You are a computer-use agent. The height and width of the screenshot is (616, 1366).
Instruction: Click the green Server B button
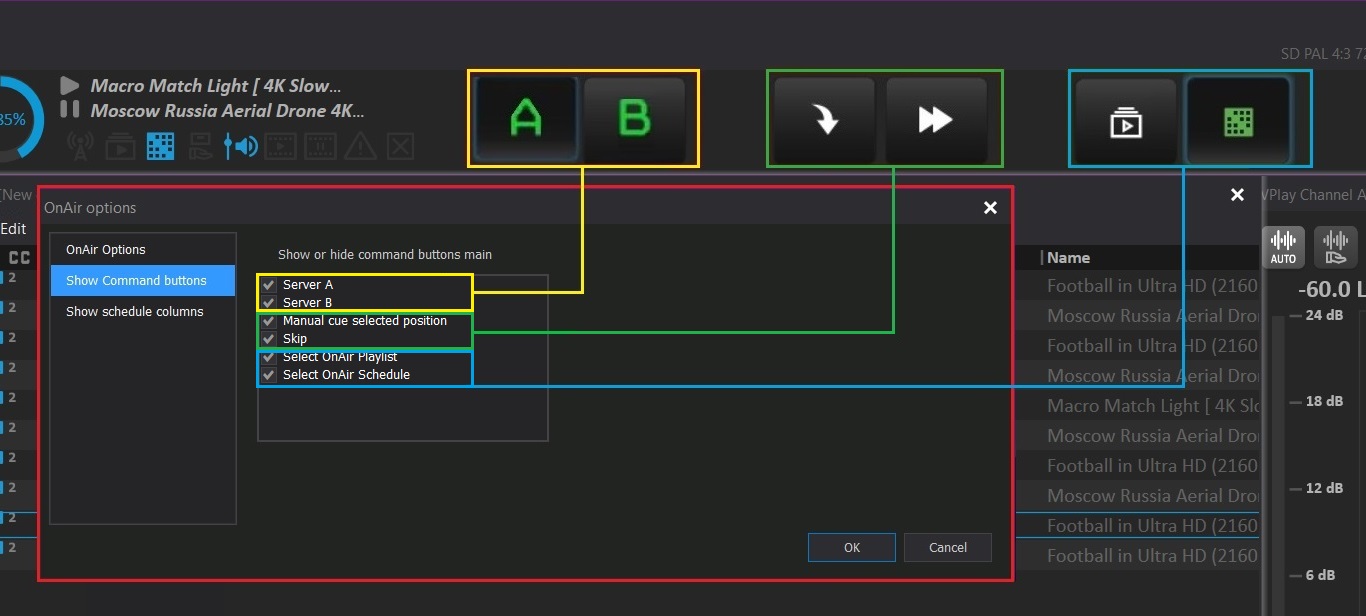coord(635,119)
